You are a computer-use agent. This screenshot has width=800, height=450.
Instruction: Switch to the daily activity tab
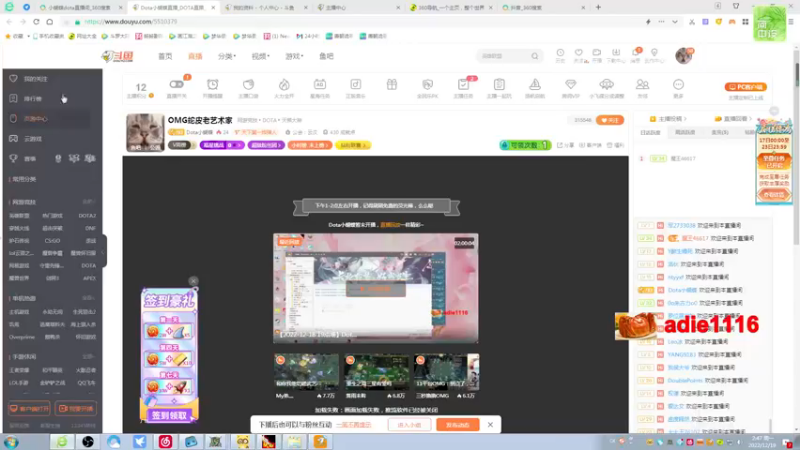(650, 132)
